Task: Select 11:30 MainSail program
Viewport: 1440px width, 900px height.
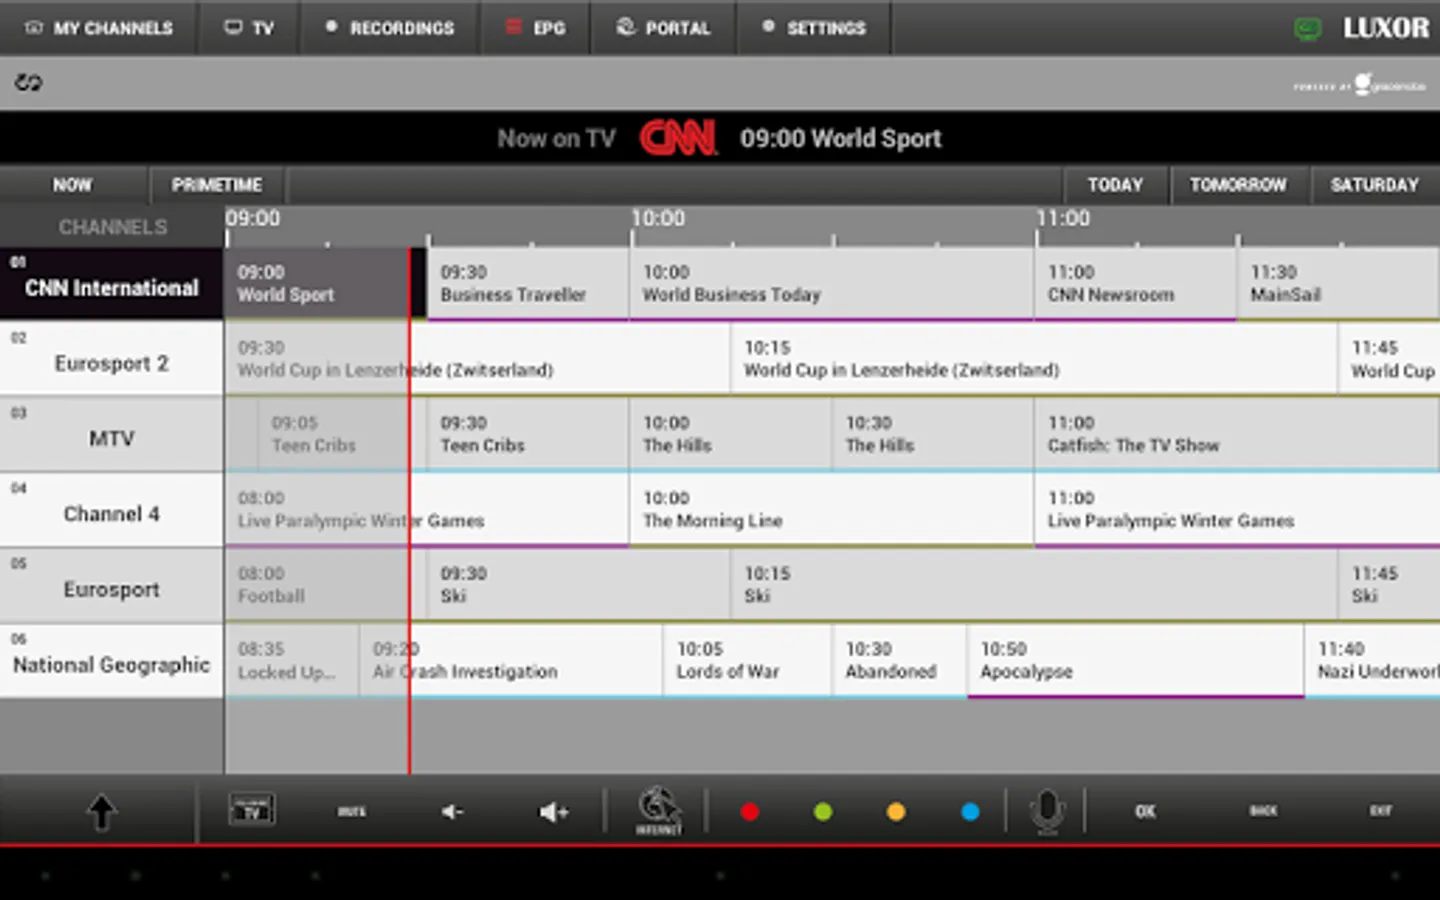Action: (1339, 284)
